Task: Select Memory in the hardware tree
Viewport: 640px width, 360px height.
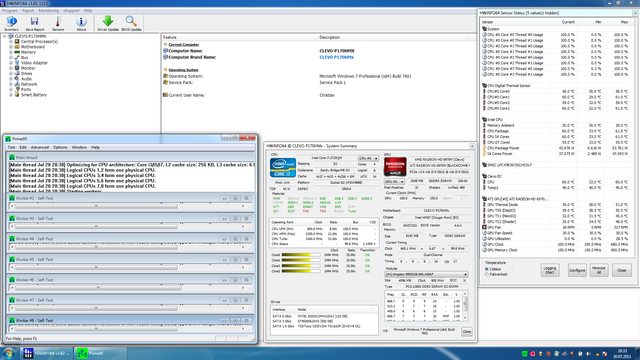Action: [x=28, y=52]
